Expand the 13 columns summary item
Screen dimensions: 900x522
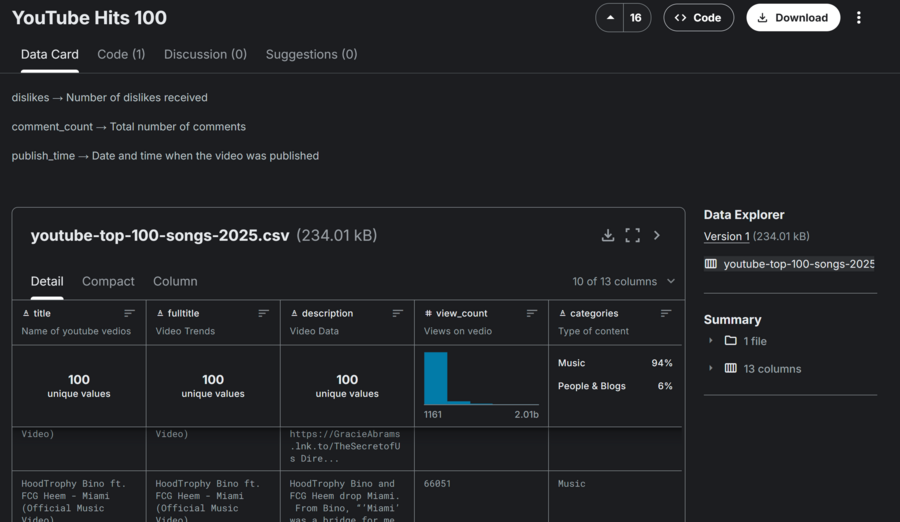pos(711,369)
